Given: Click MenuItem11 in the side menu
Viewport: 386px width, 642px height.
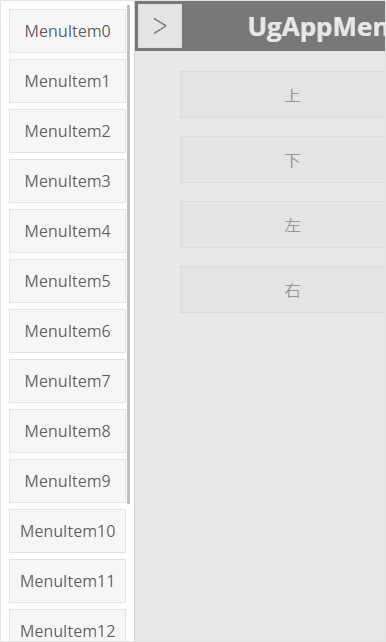Looking at the screenshot, I should tap(68, 581).
